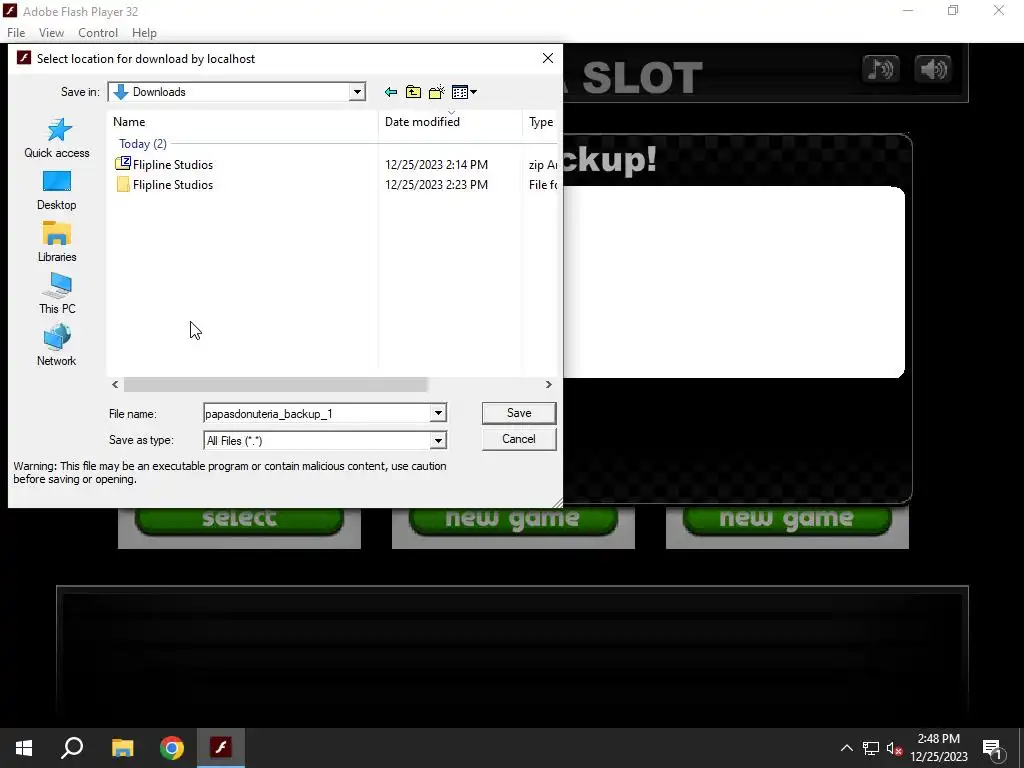Click the middle slot new game button

(513, 520)
